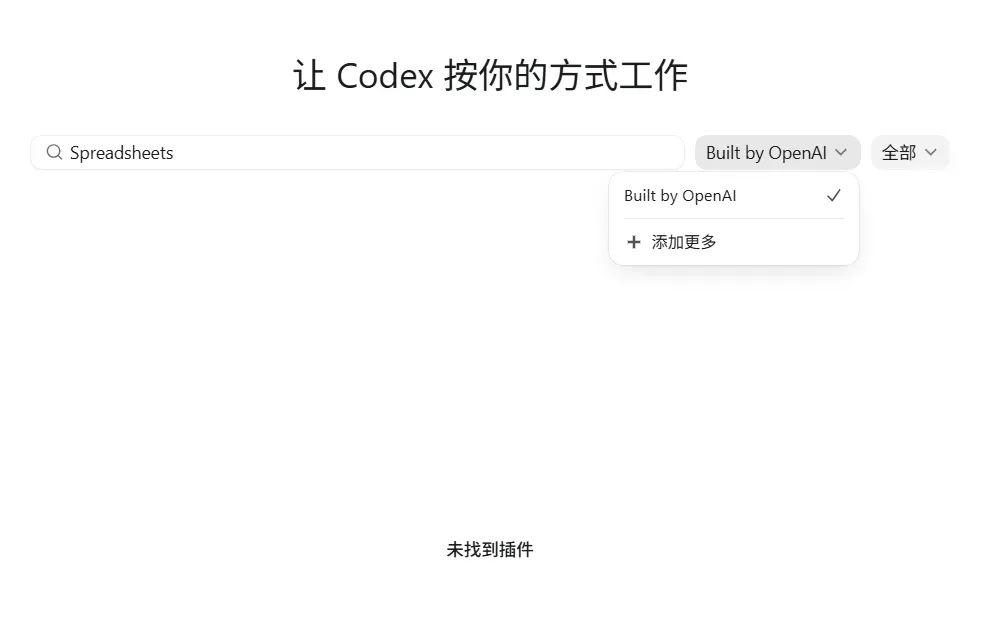Click the search magnifier icon
Image resolution: width=1008 pixels, height=630 pixels.
pyautogui.click(x=55, y=152)
